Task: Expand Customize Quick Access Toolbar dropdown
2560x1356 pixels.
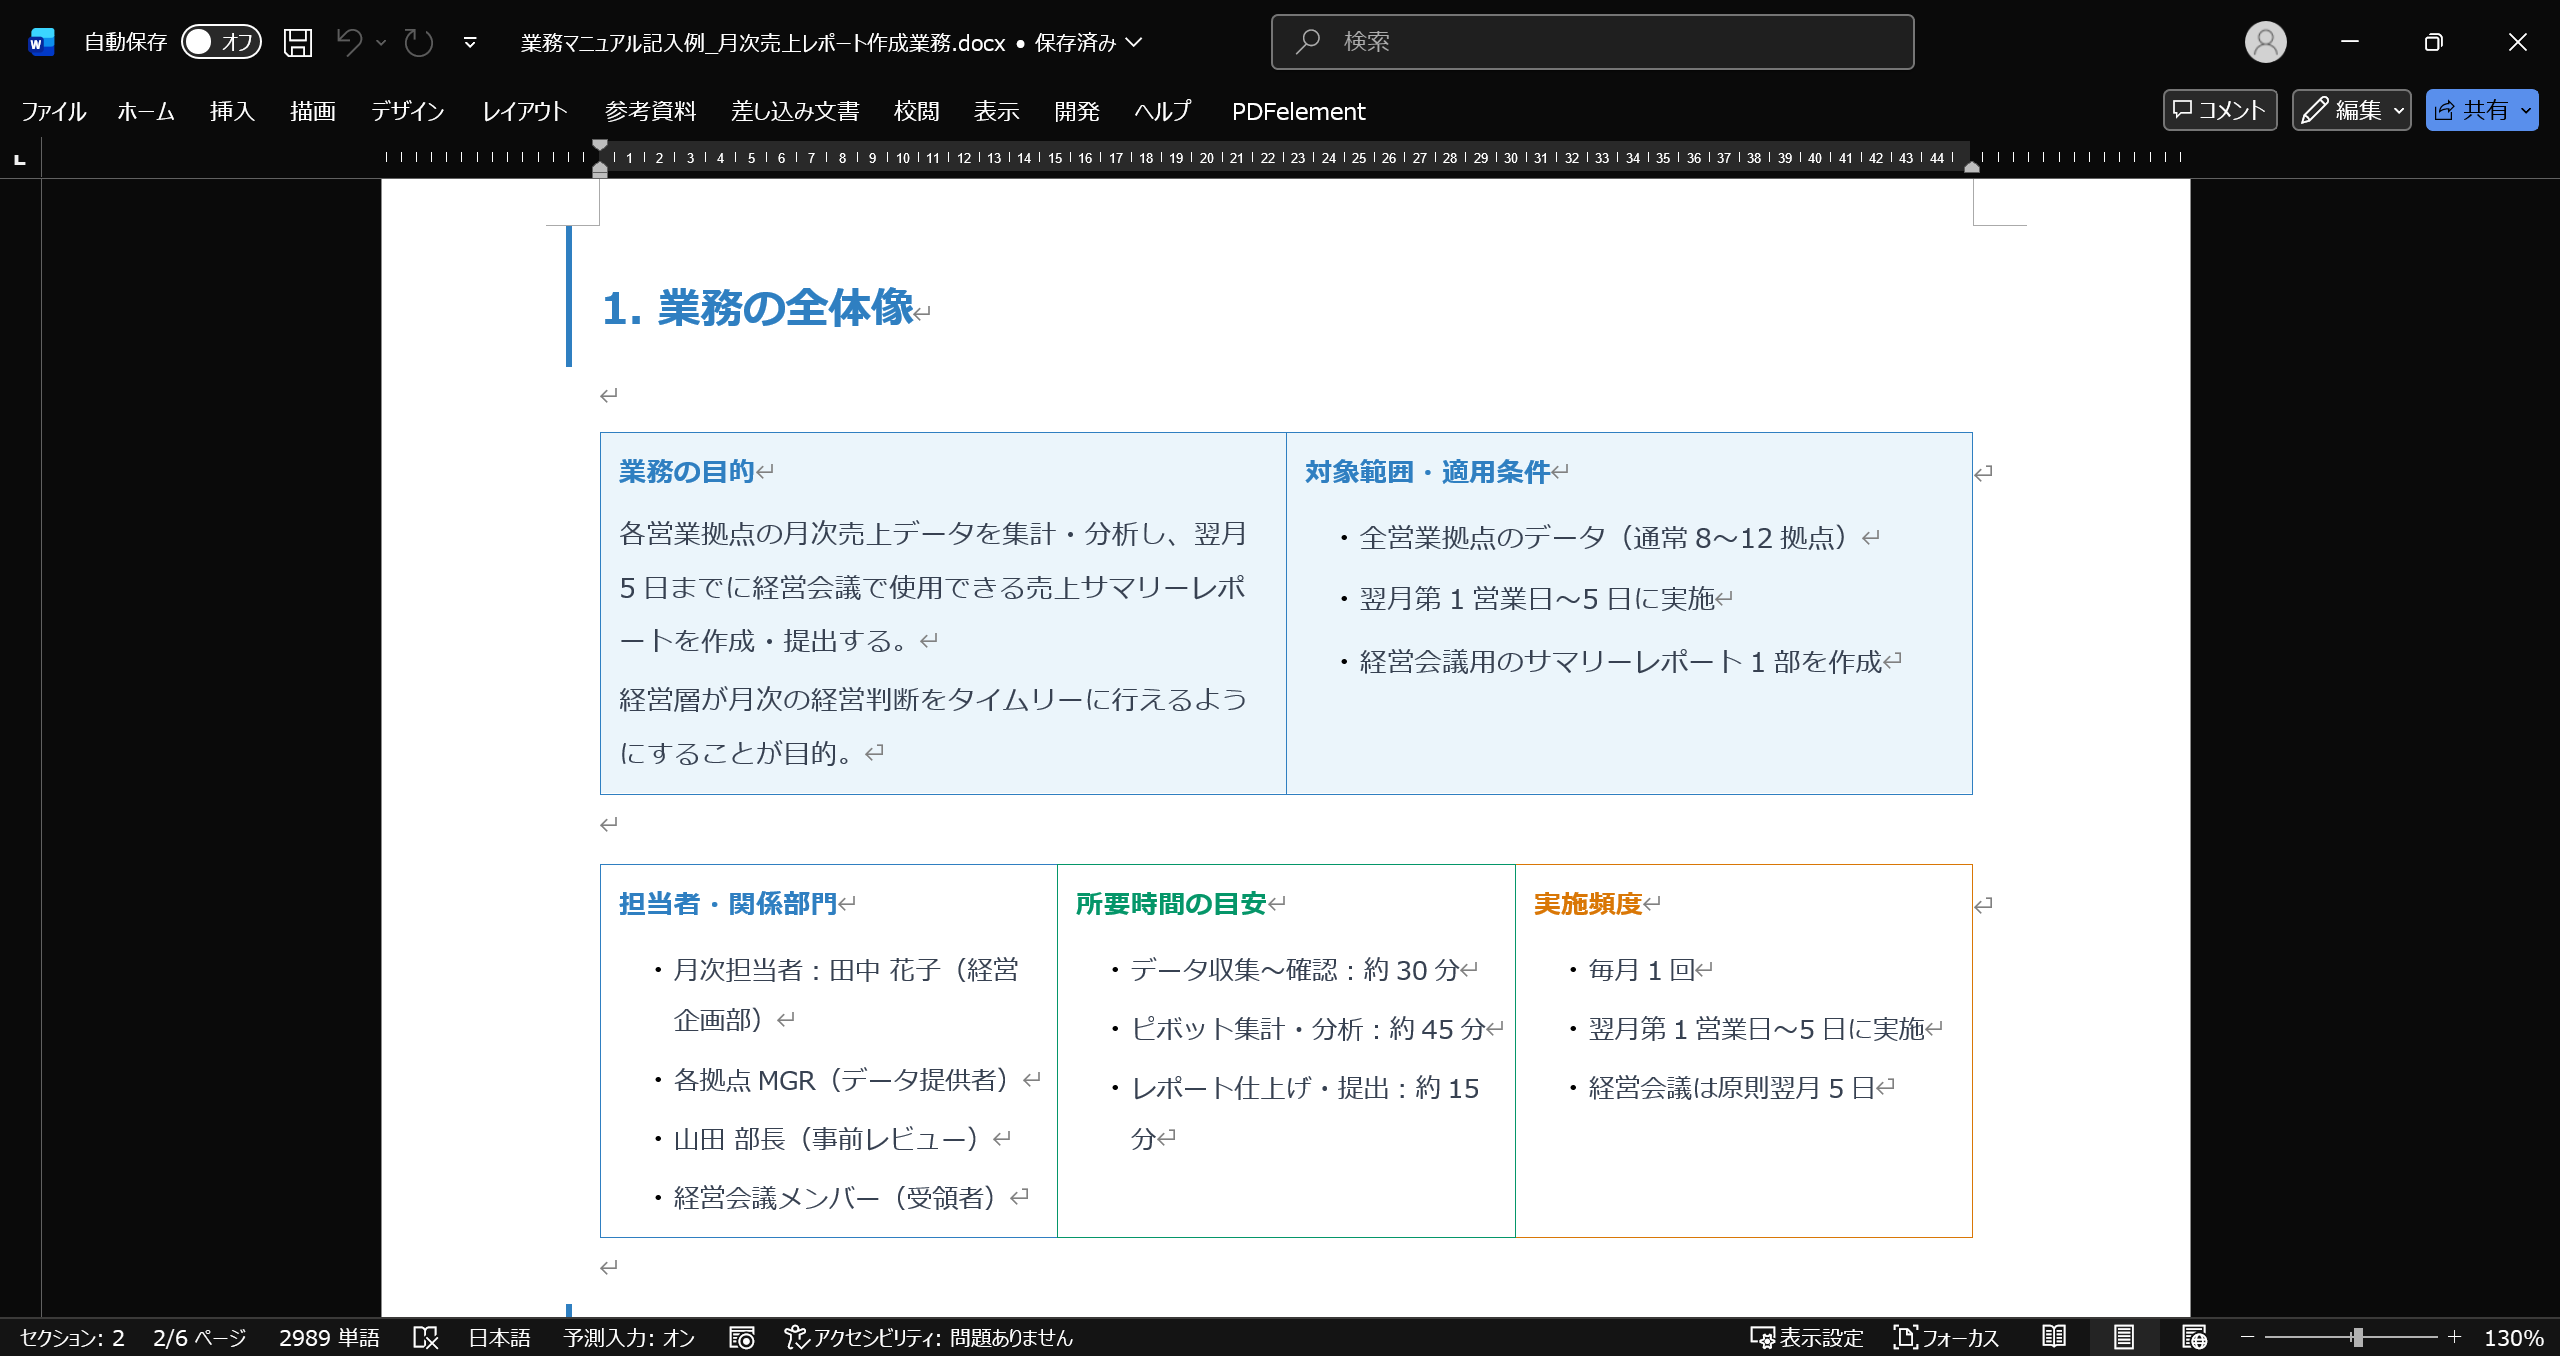Action: 470,42
